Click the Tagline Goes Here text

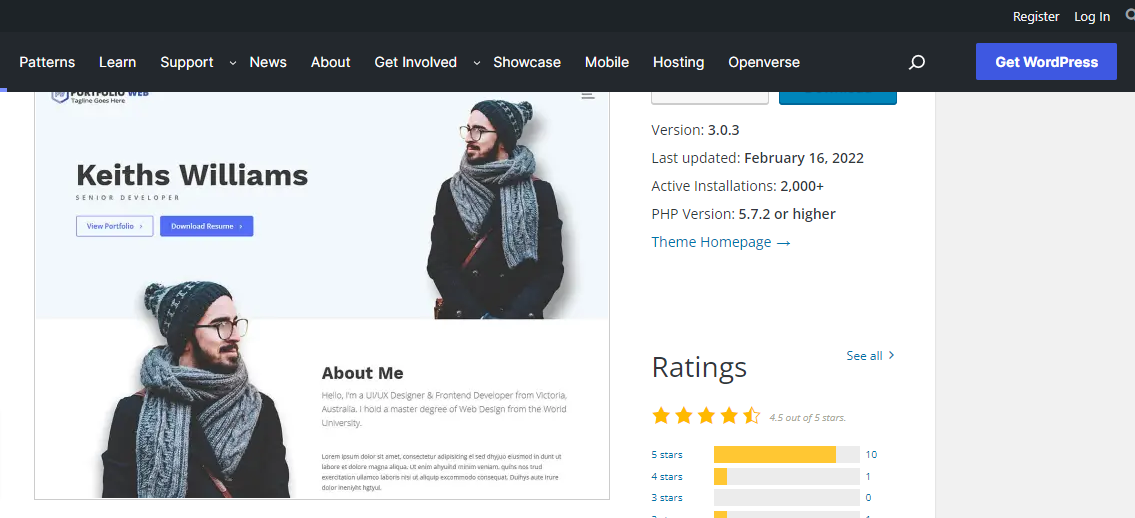coord(98,101)
